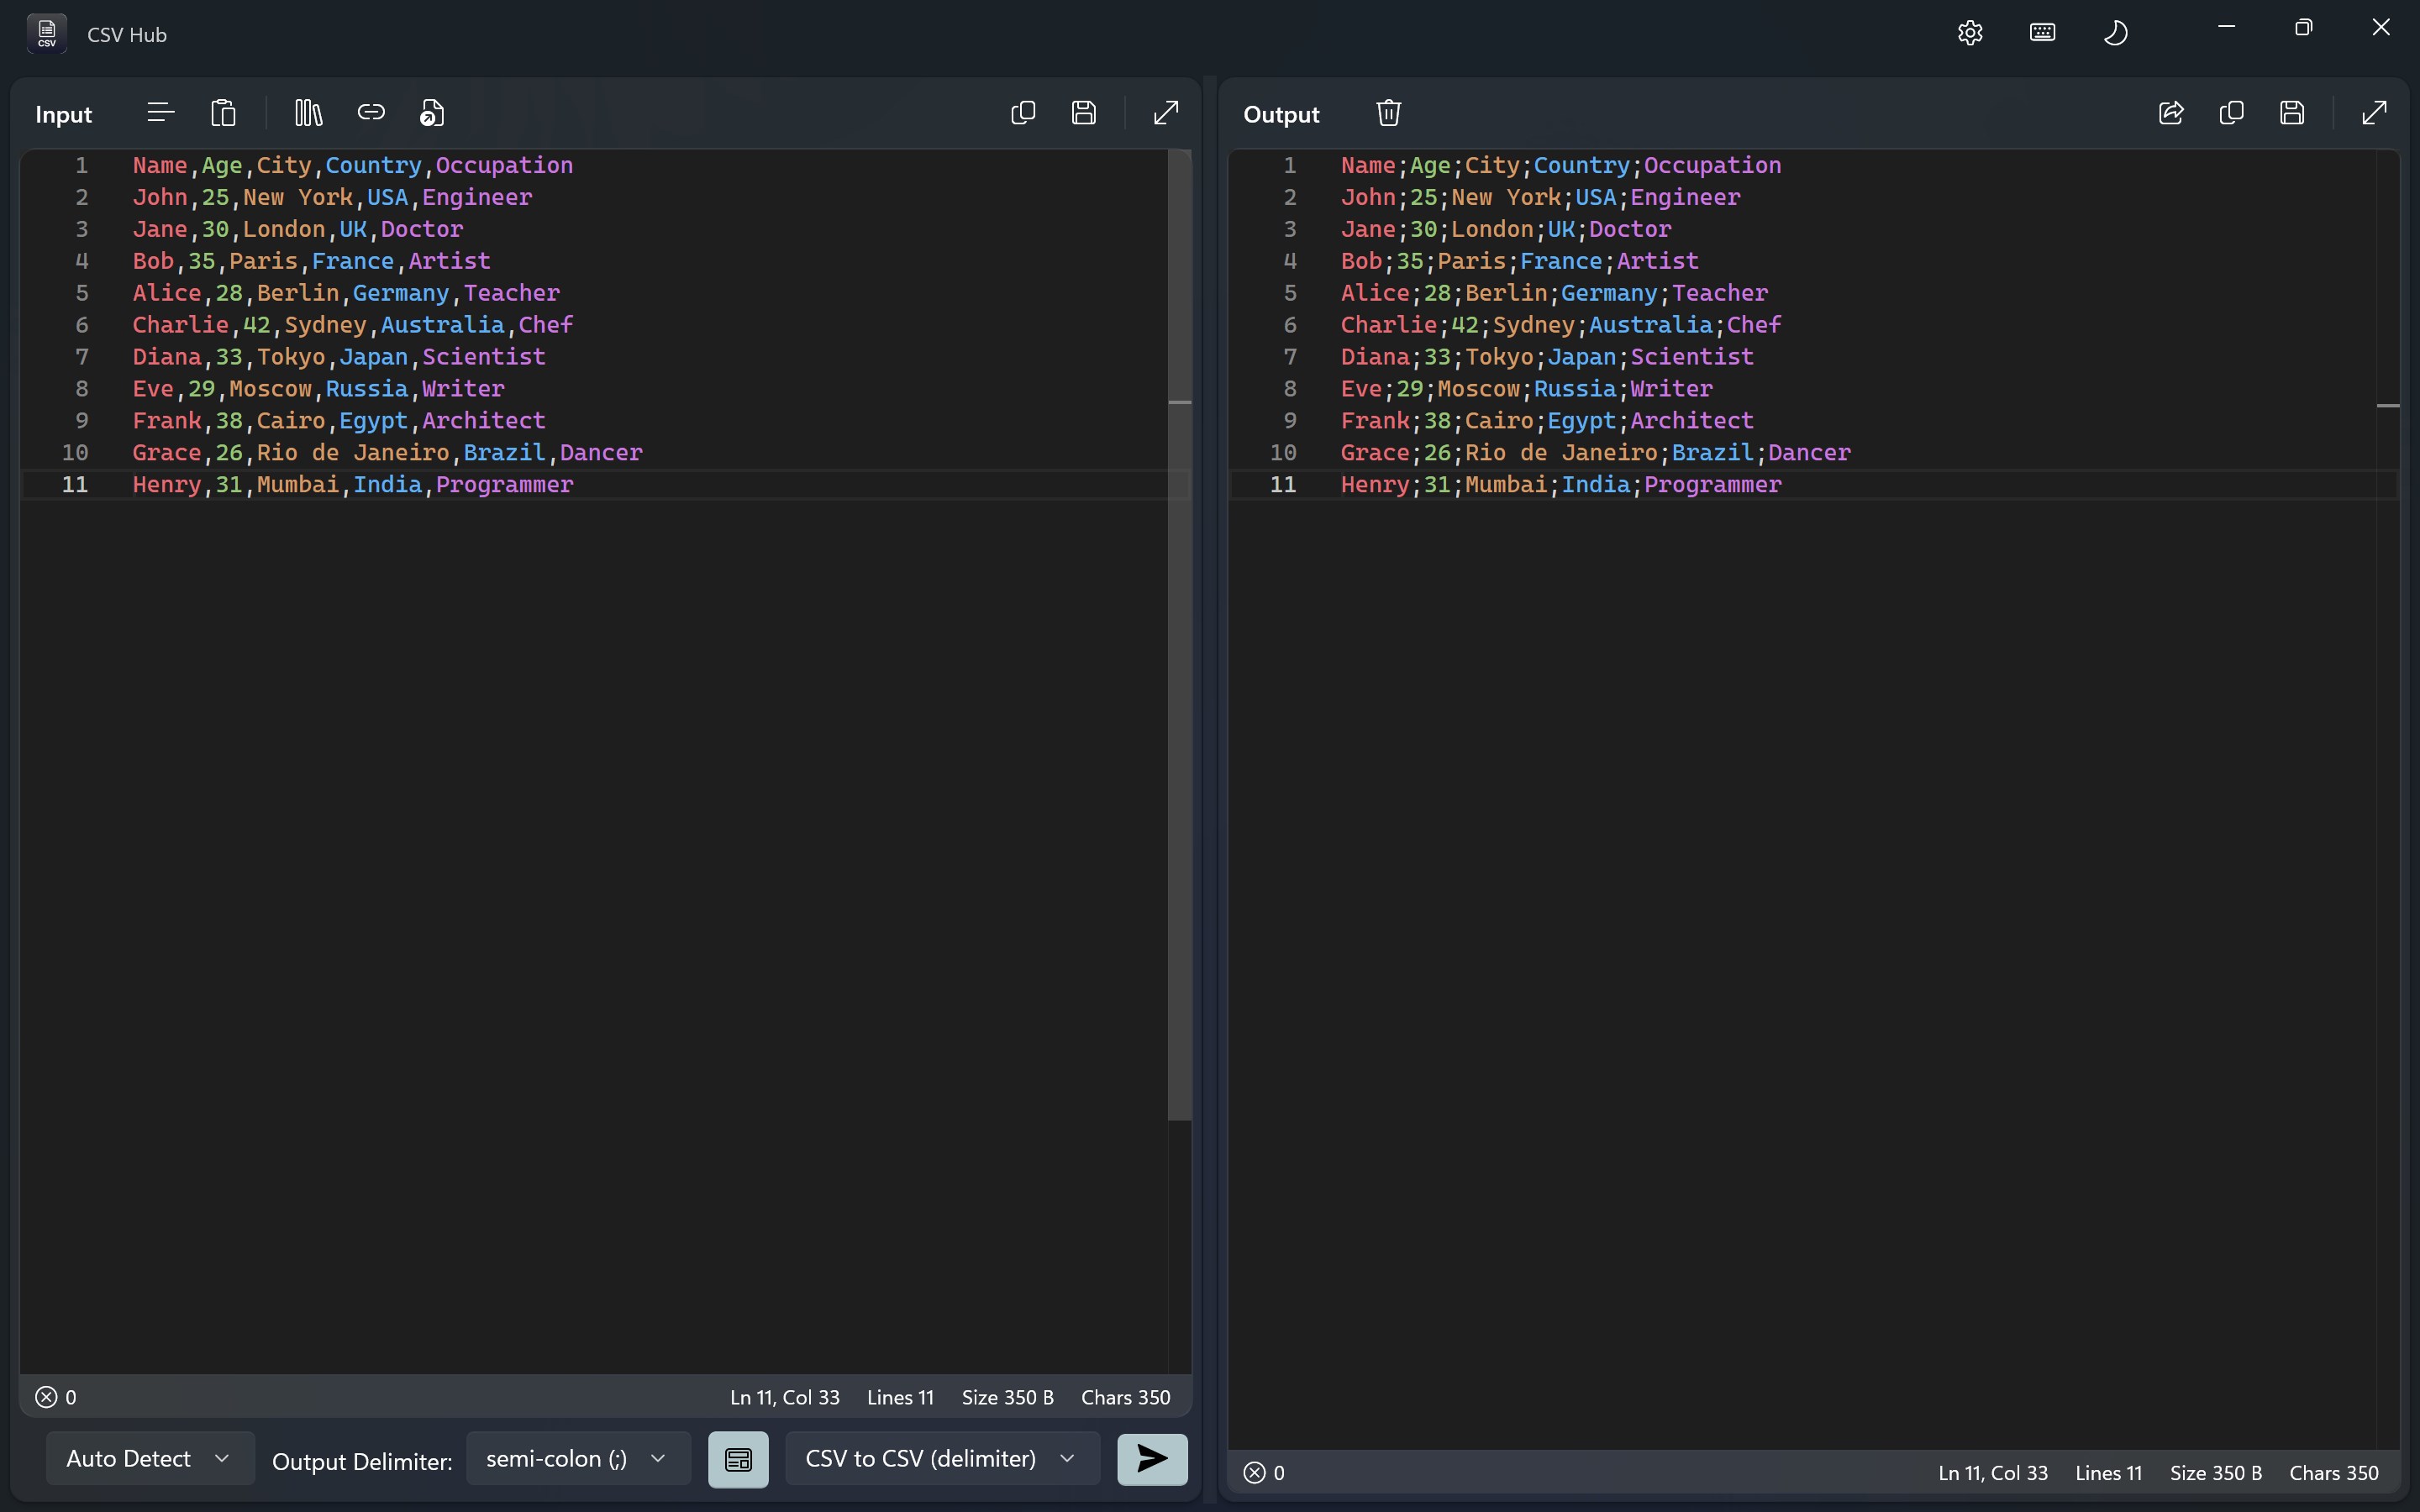Click the load from URL link icon
The width and height of the screenshot is (2420, 1512).
[371, 113]
